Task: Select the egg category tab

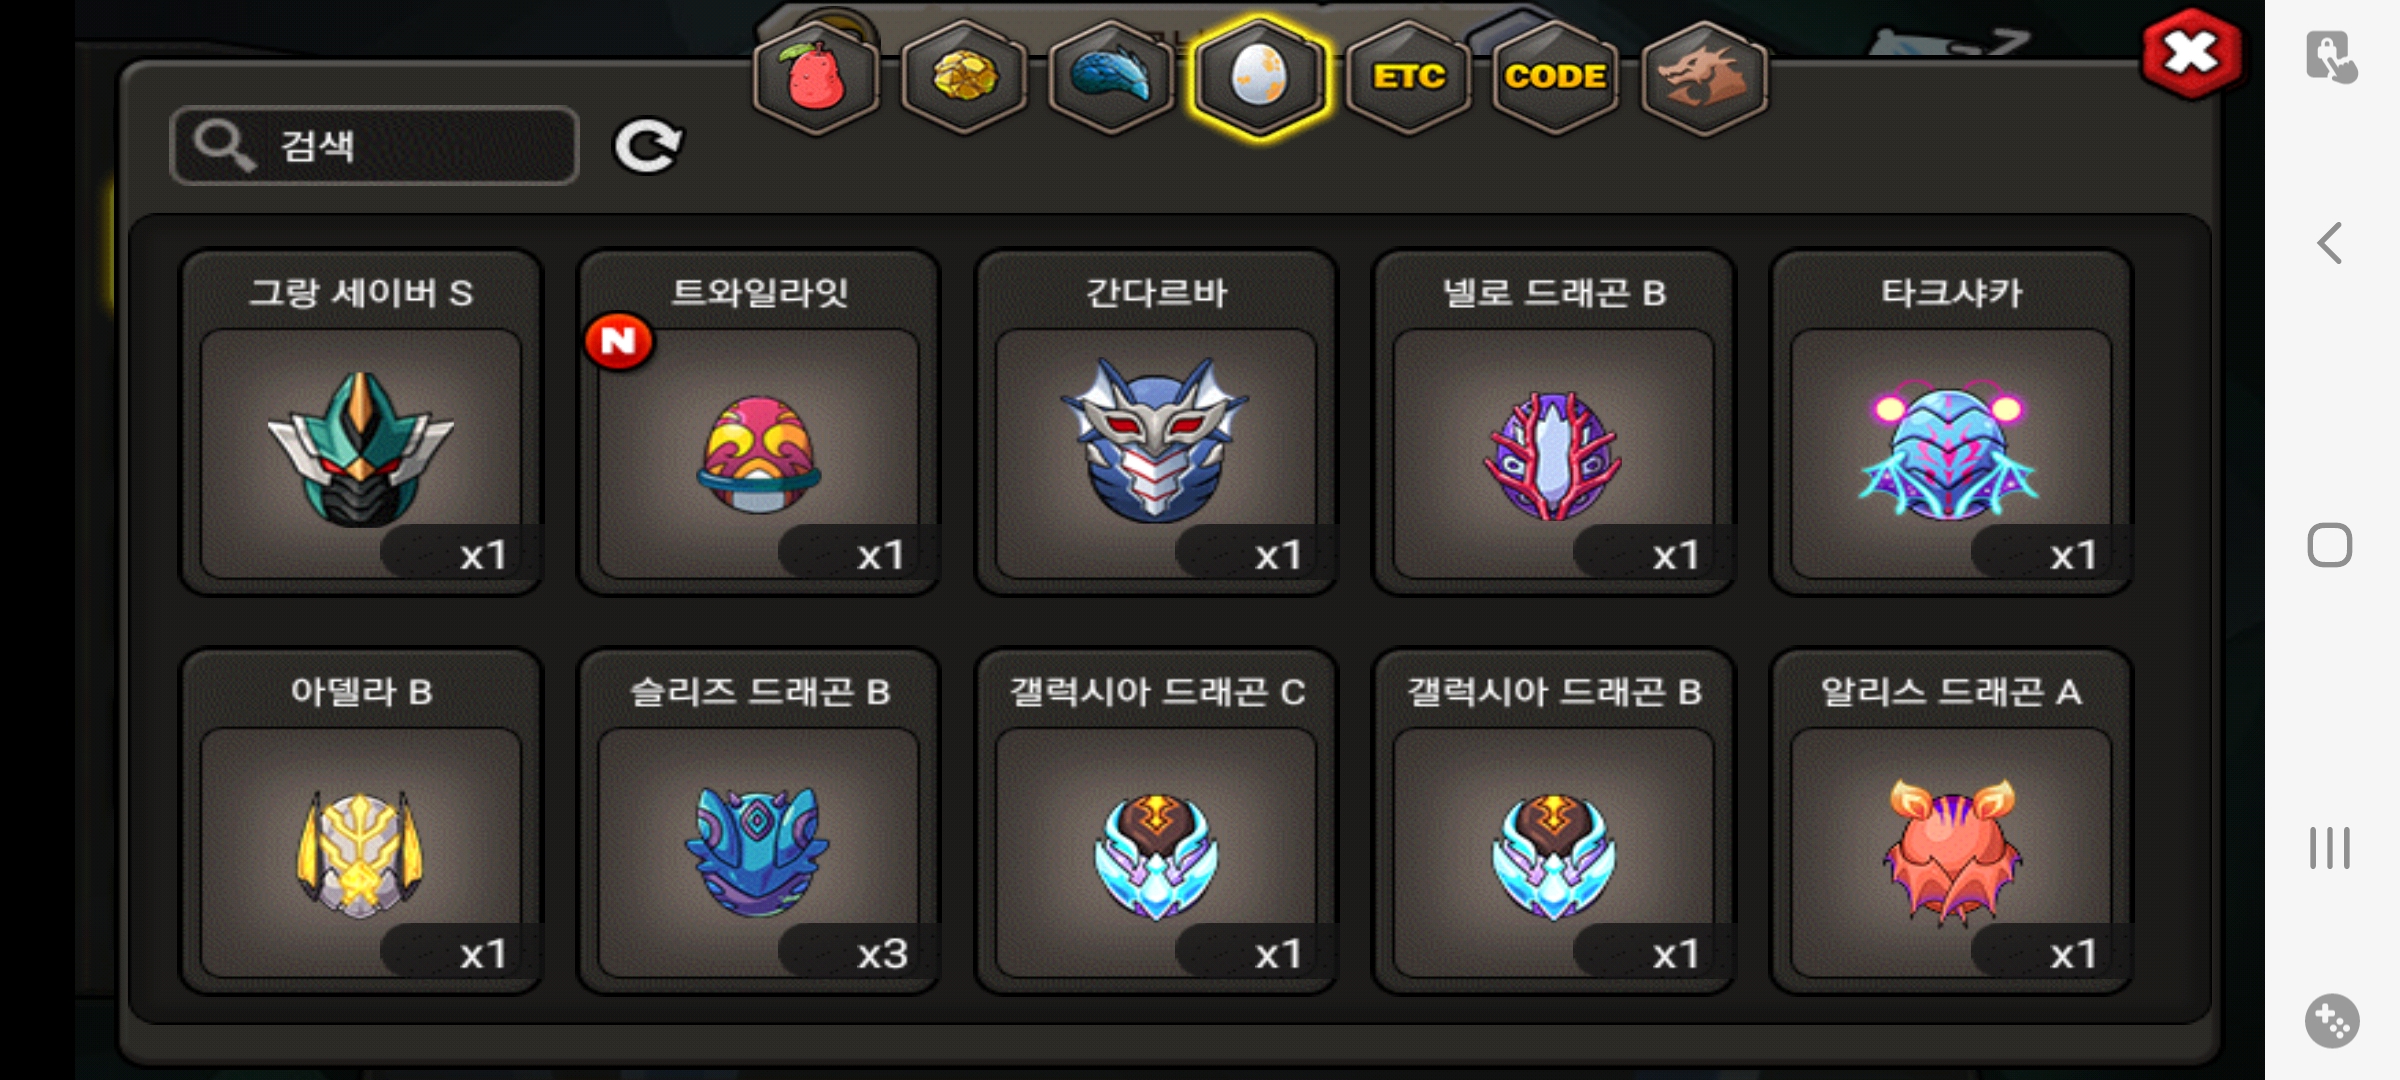Action: point(1260,78)
